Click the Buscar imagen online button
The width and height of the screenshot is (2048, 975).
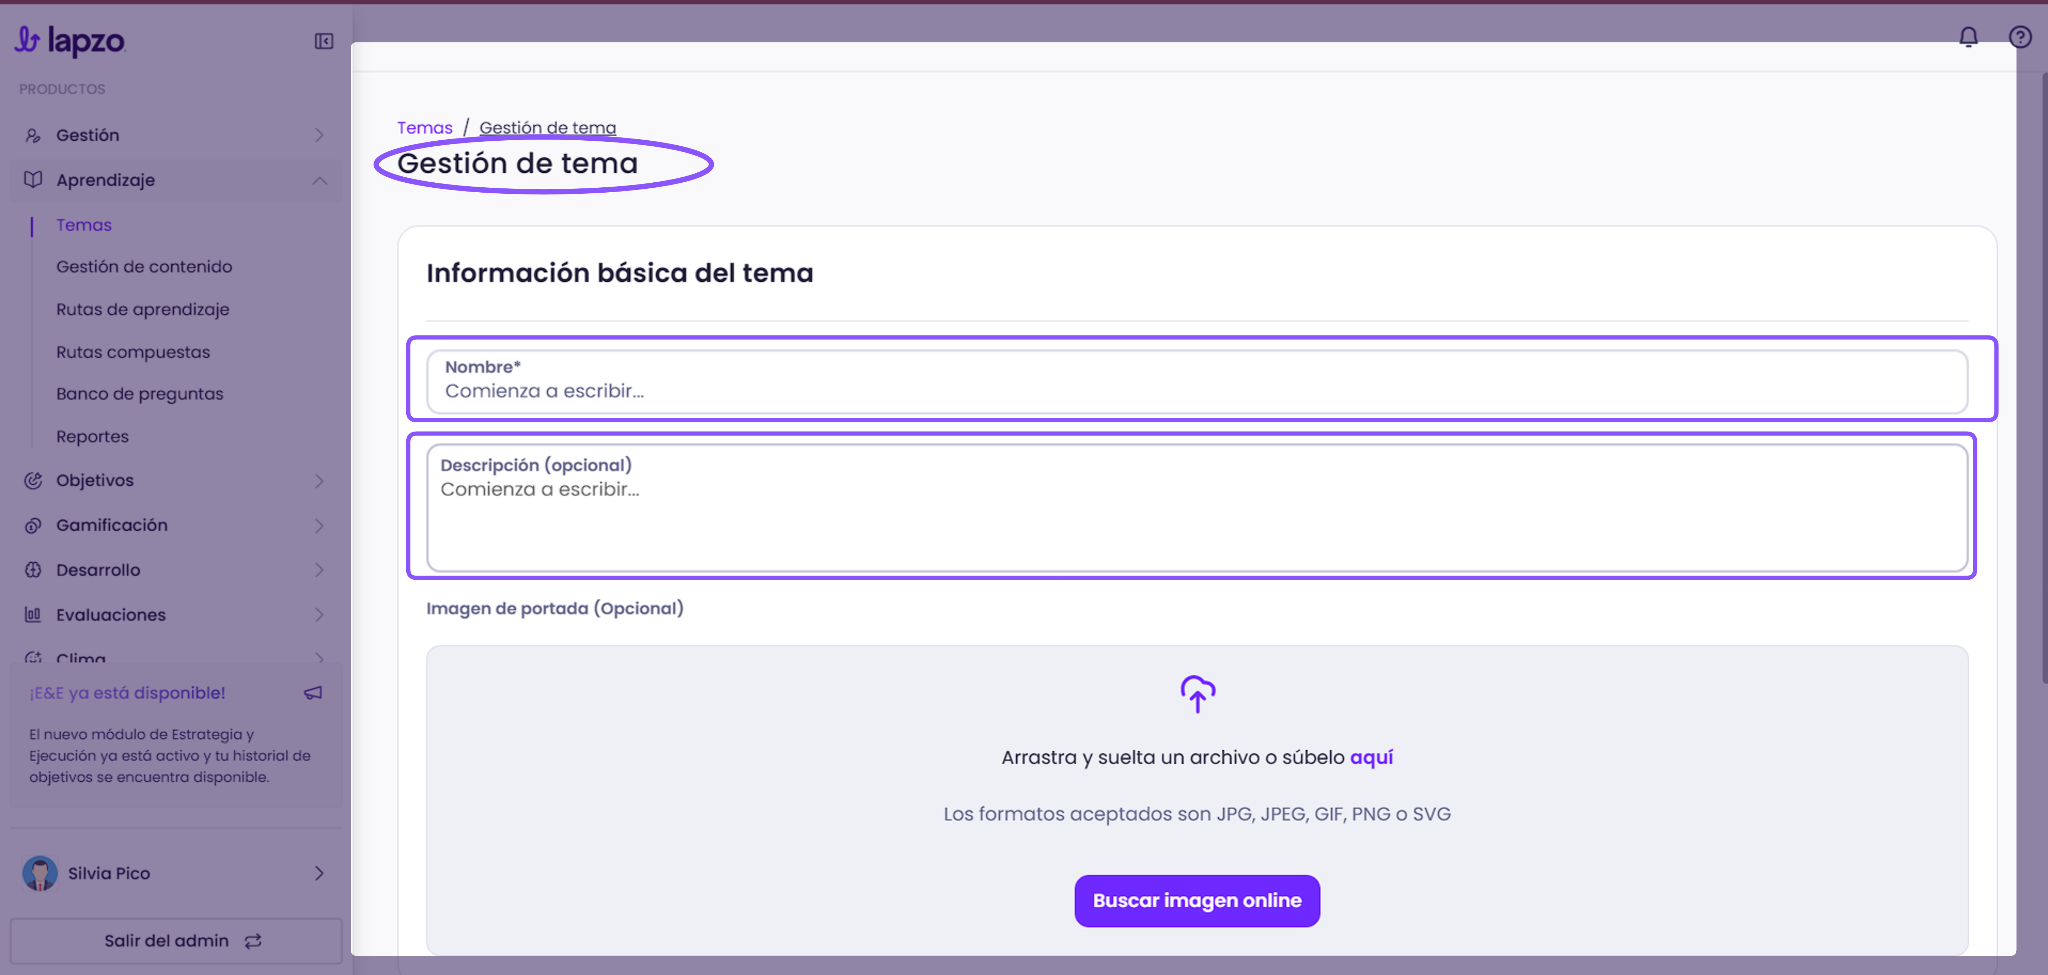pos(1197,901)
